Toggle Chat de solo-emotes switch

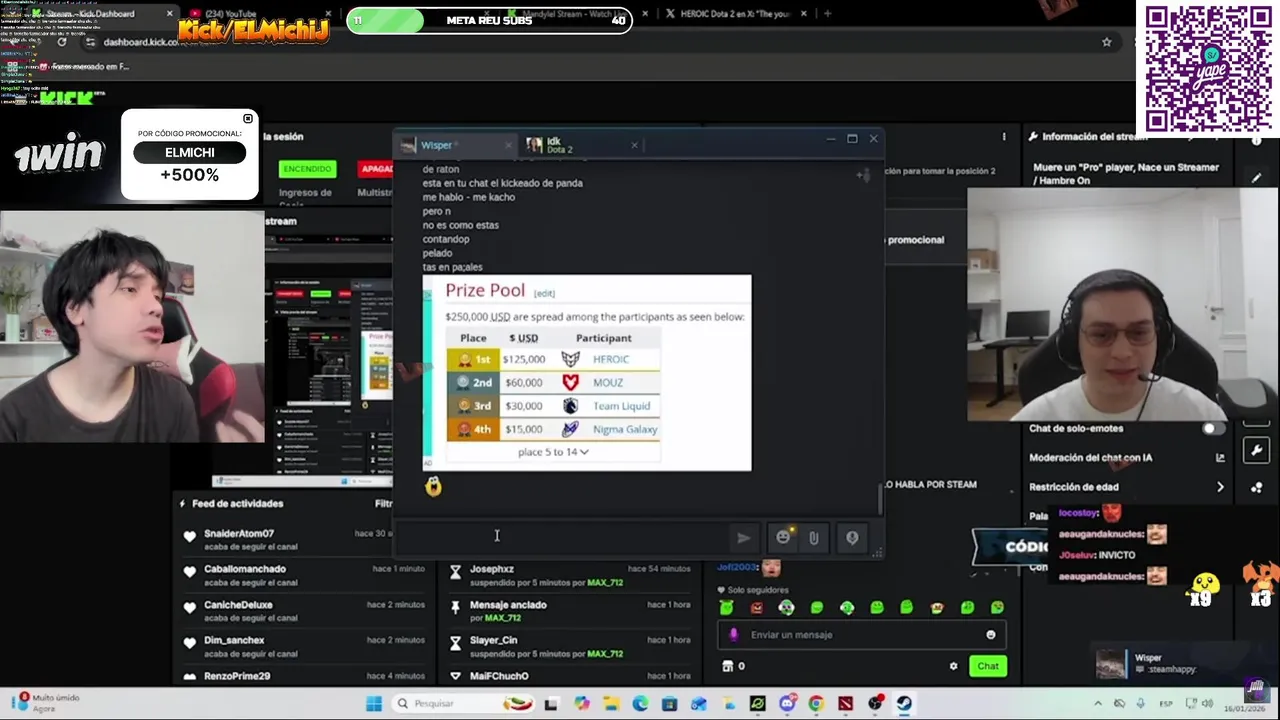pos(1212,428)
